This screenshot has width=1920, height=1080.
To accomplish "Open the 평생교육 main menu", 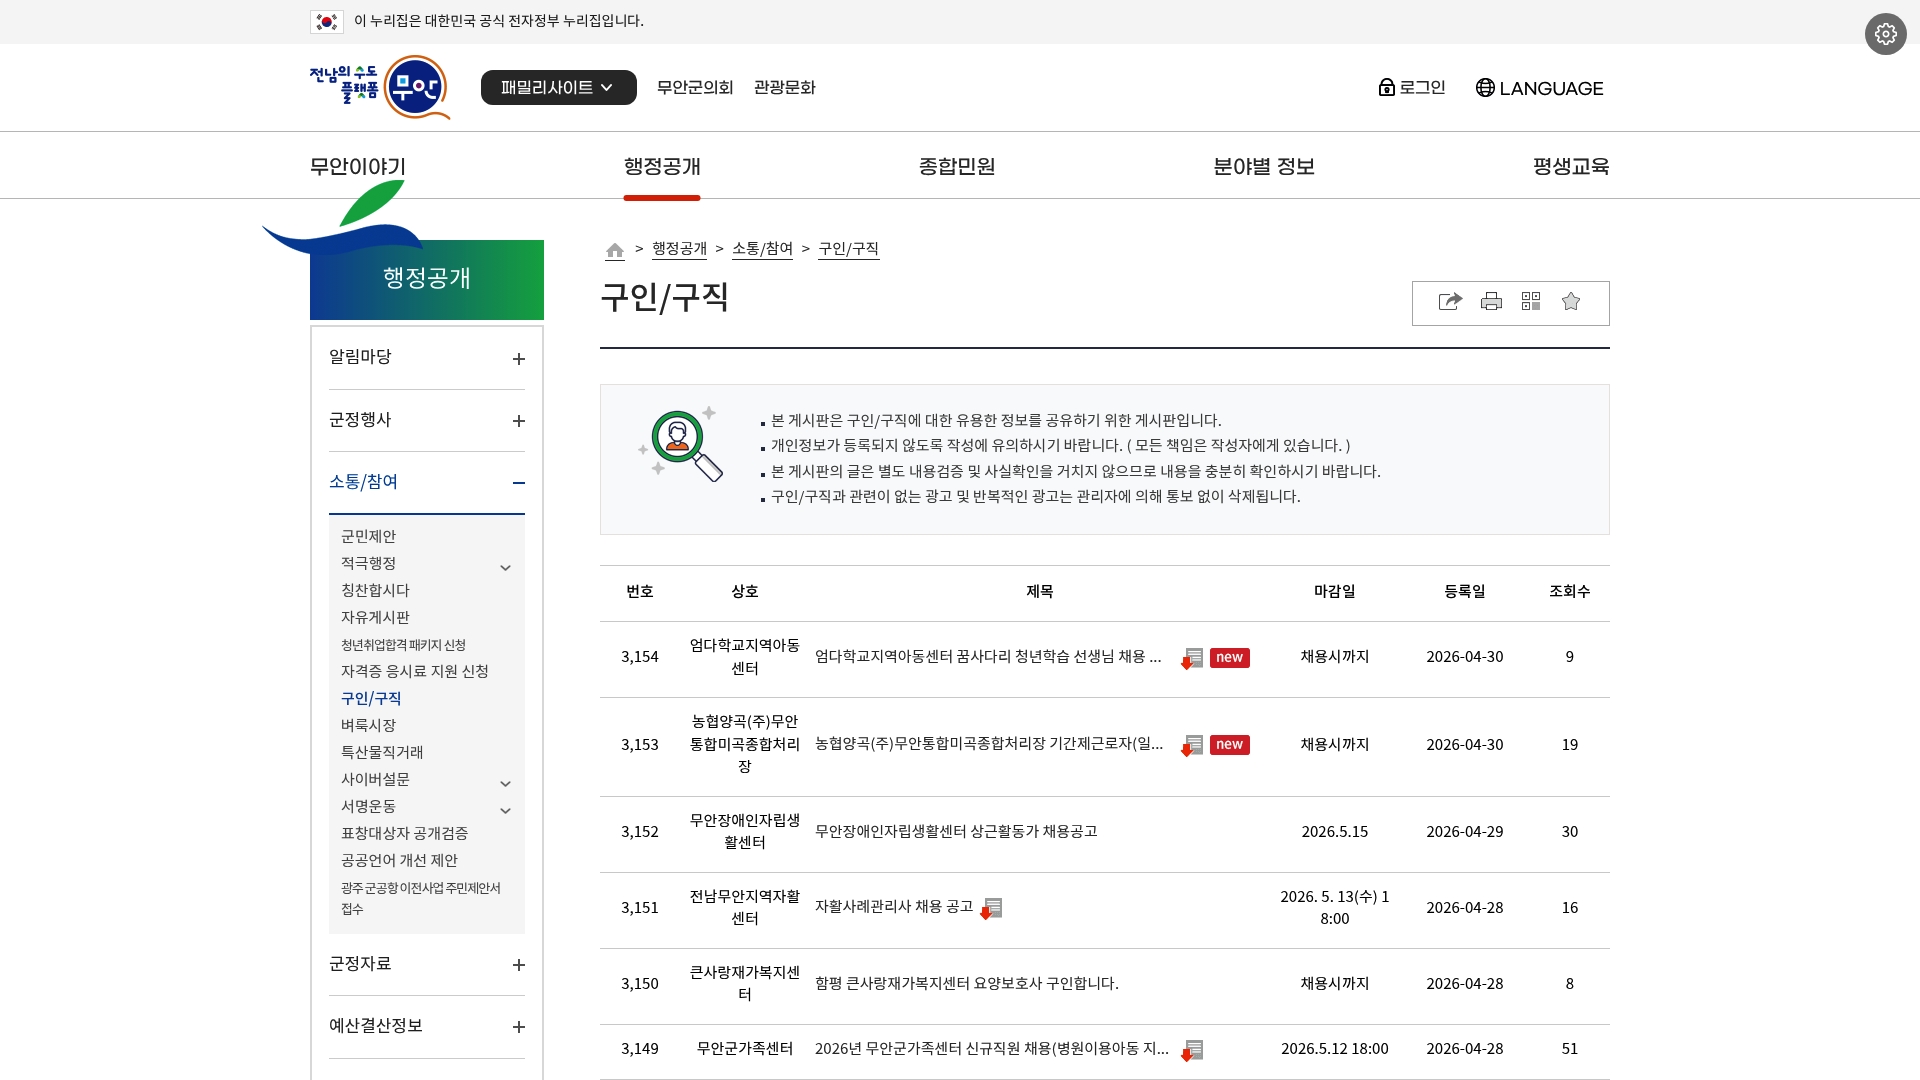I will point(1571,167).
